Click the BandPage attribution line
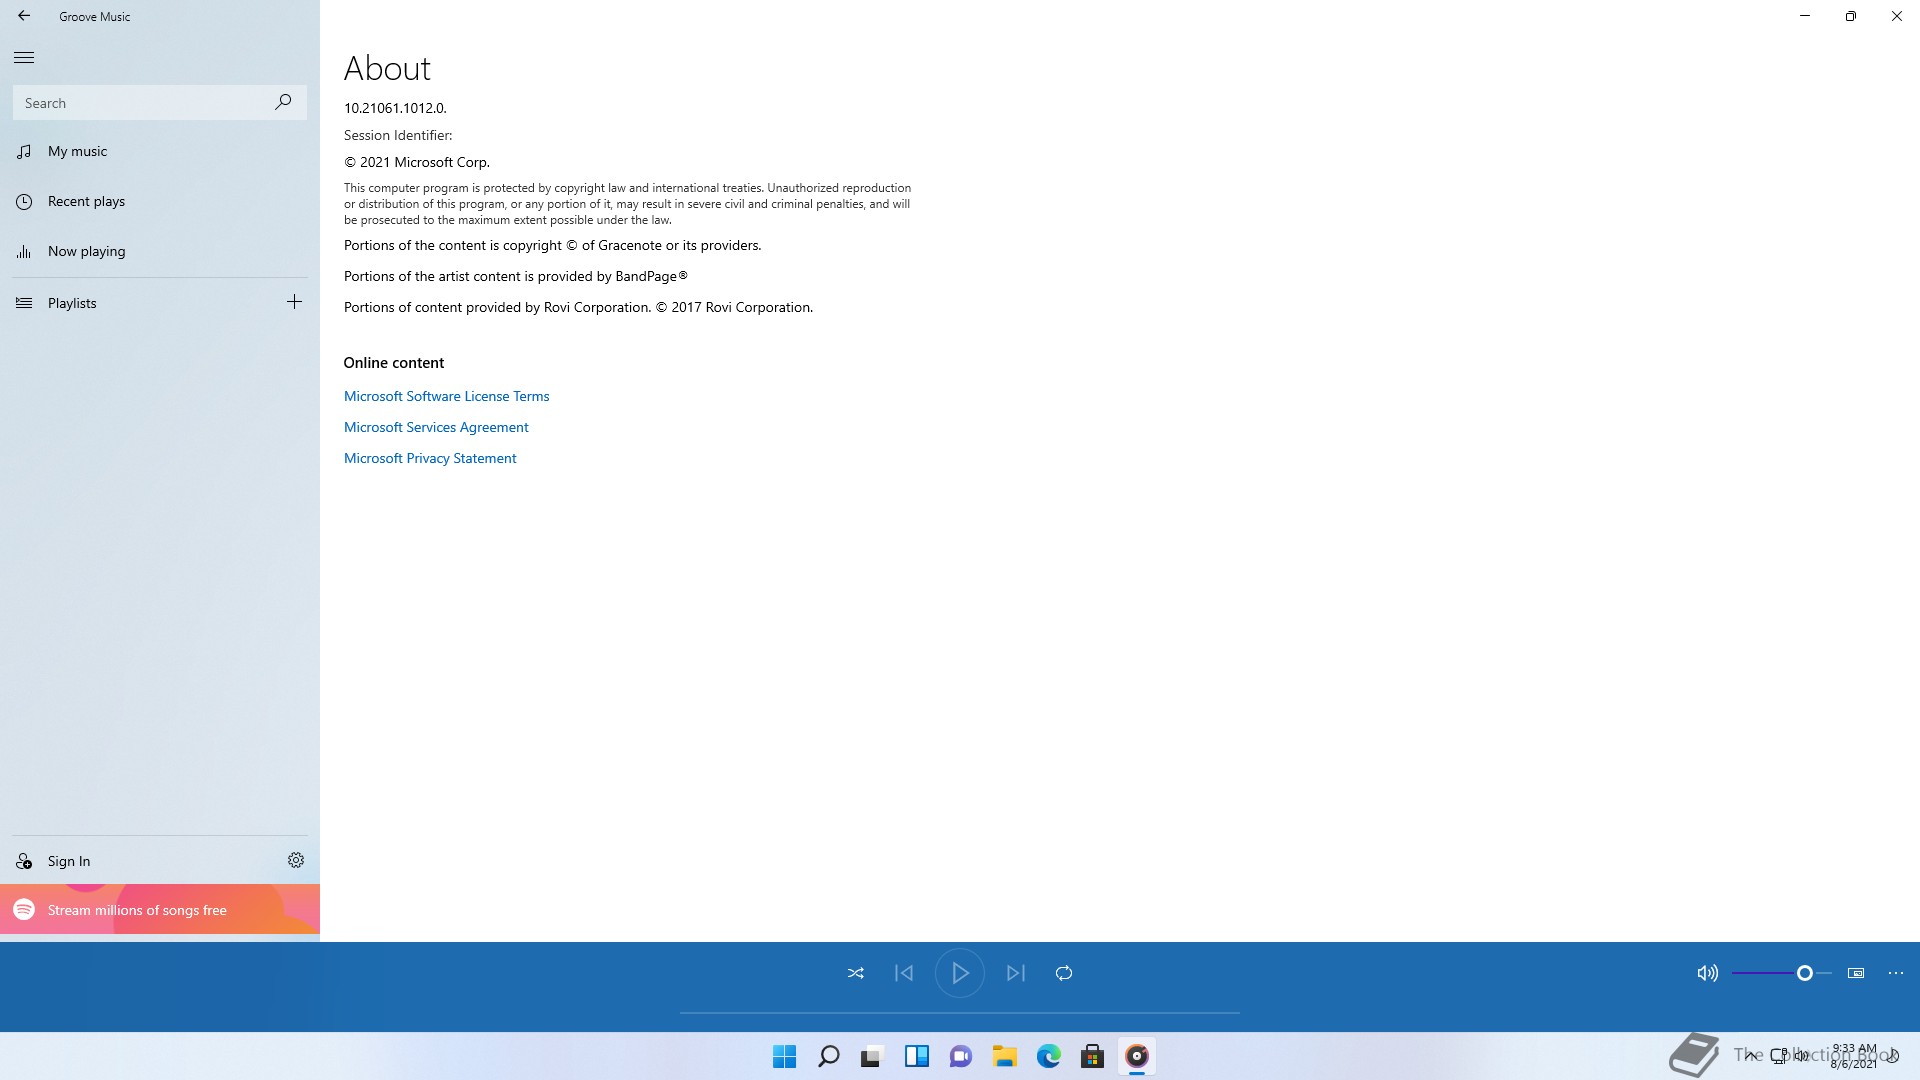Viewport: 1920px width, 1080px height. [x=516, y=276]
